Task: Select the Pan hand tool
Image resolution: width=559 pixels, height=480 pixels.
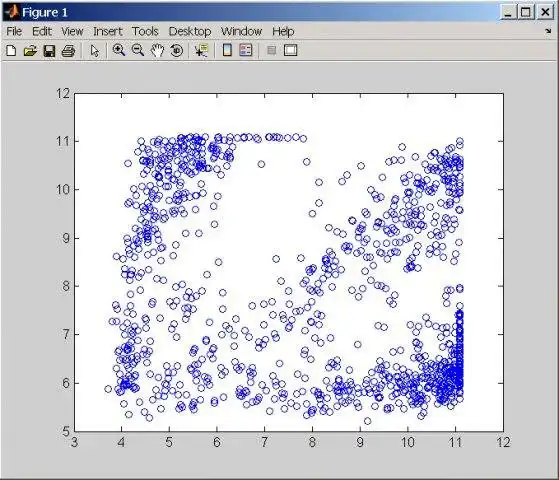Action: [157, 51]
